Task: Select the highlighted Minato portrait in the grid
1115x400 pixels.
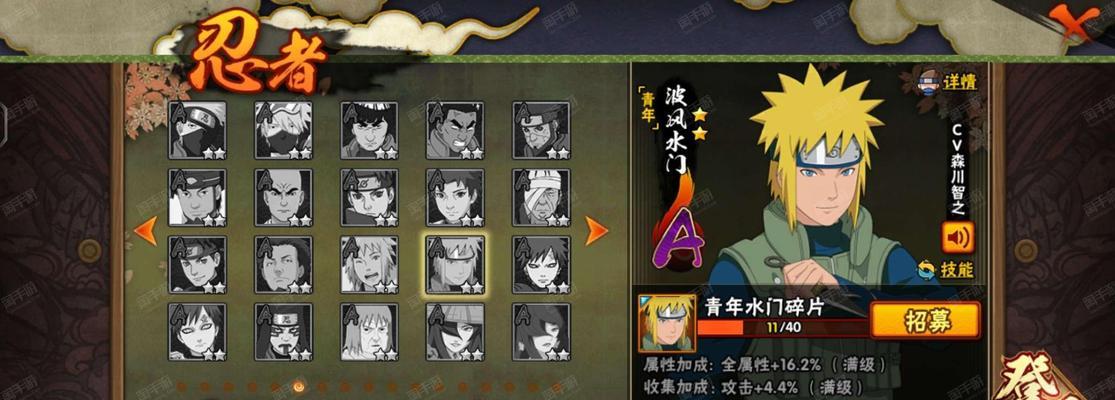Action: (455, 265)
